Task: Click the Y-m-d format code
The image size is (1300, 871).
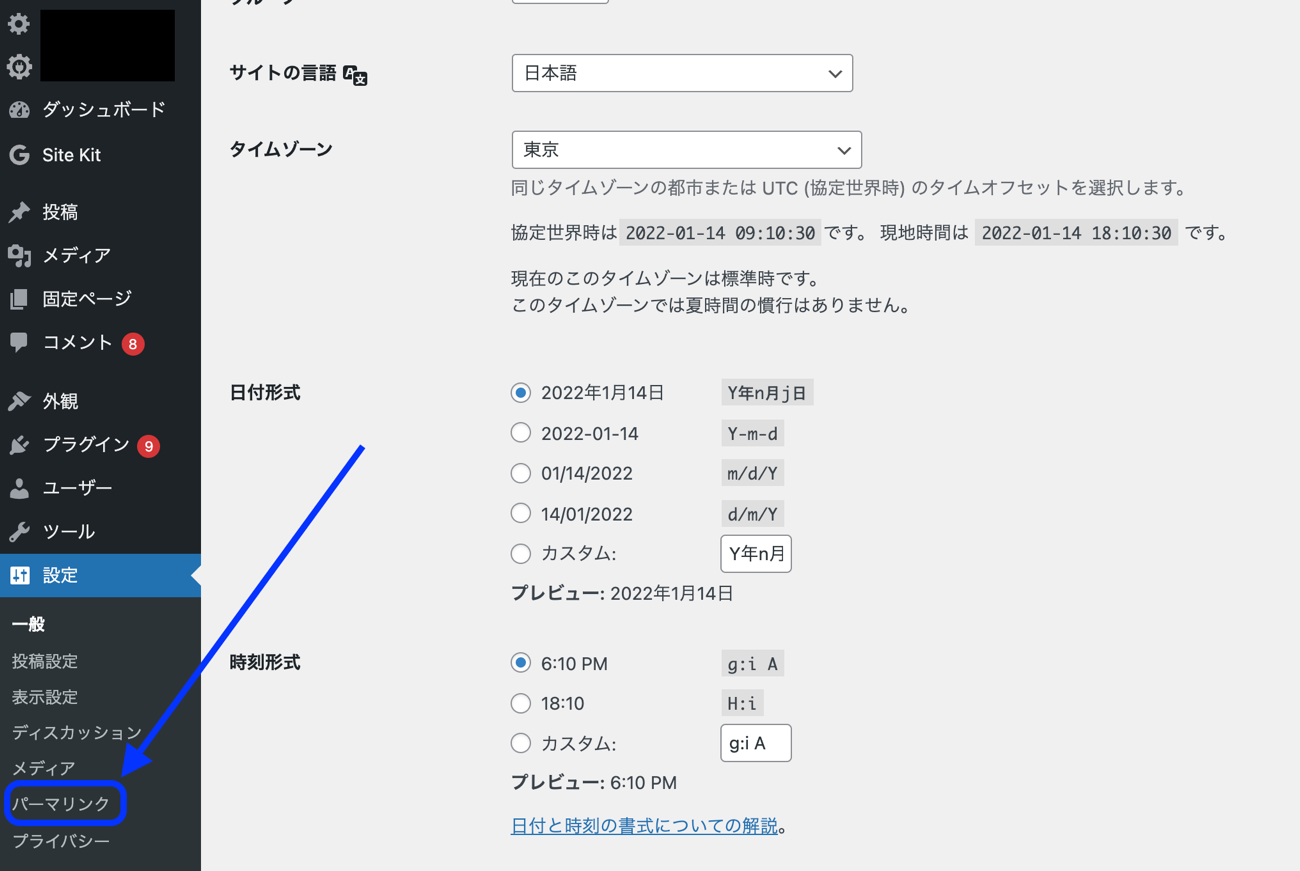Action: [x=753, y=434]
